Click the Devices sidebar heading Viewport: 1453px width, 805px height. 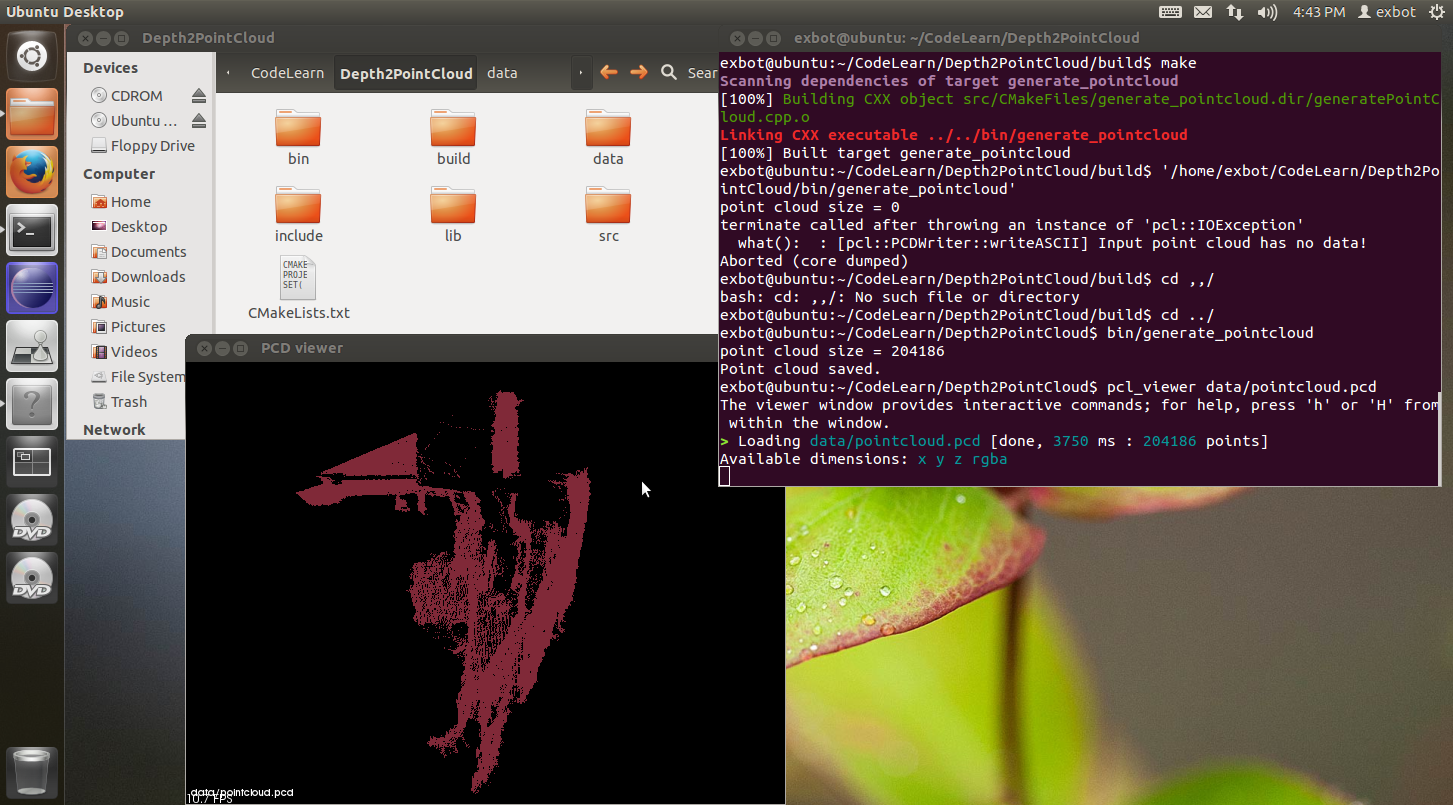pyautogui.click(x=110, y=68)
